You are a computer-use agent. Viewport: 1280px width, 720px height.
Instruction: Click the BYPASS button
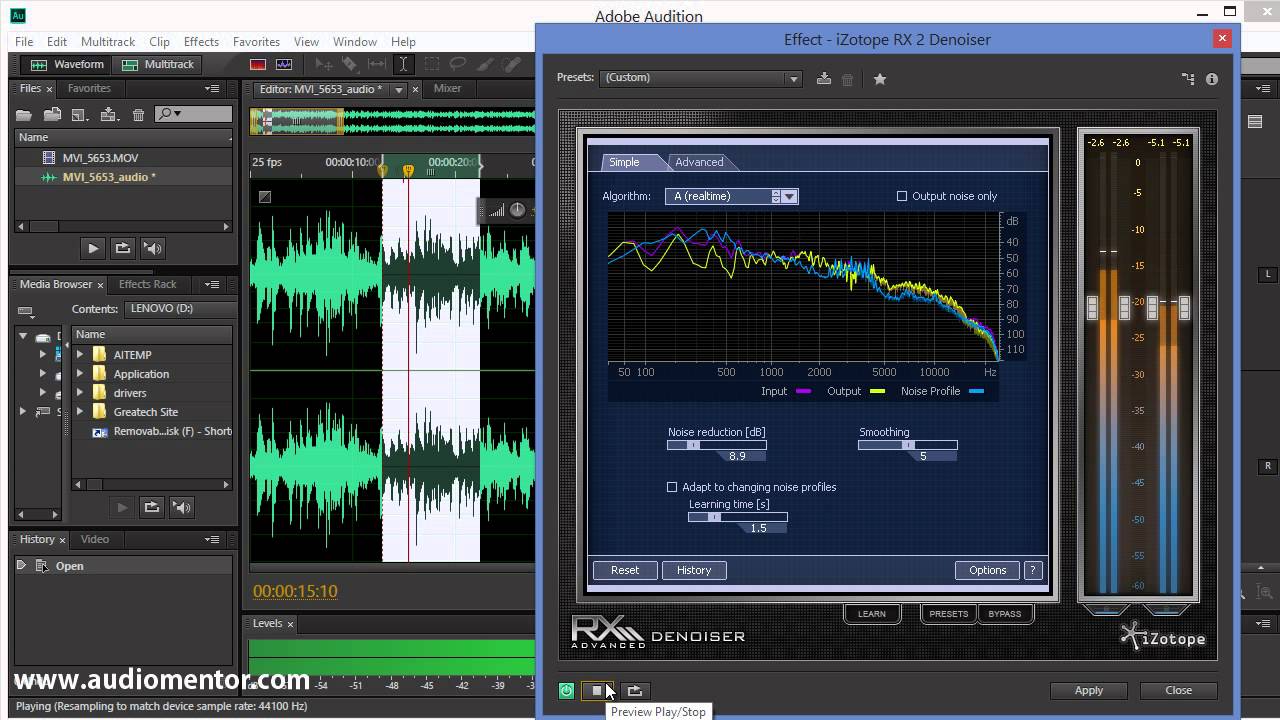[x=1005, y=614]
